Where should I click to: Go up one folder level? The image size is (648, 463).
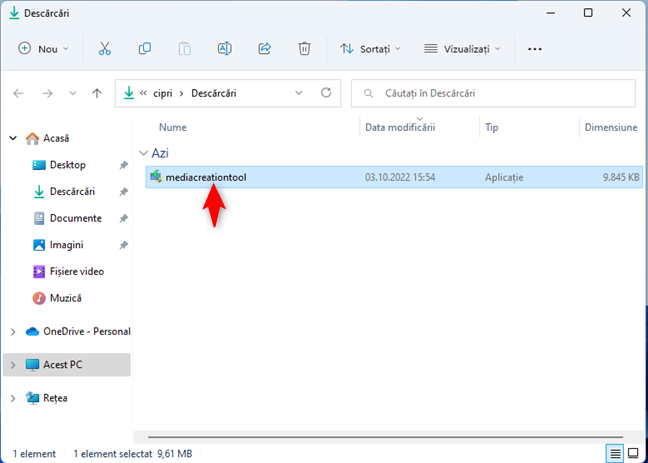click(97, 93)
